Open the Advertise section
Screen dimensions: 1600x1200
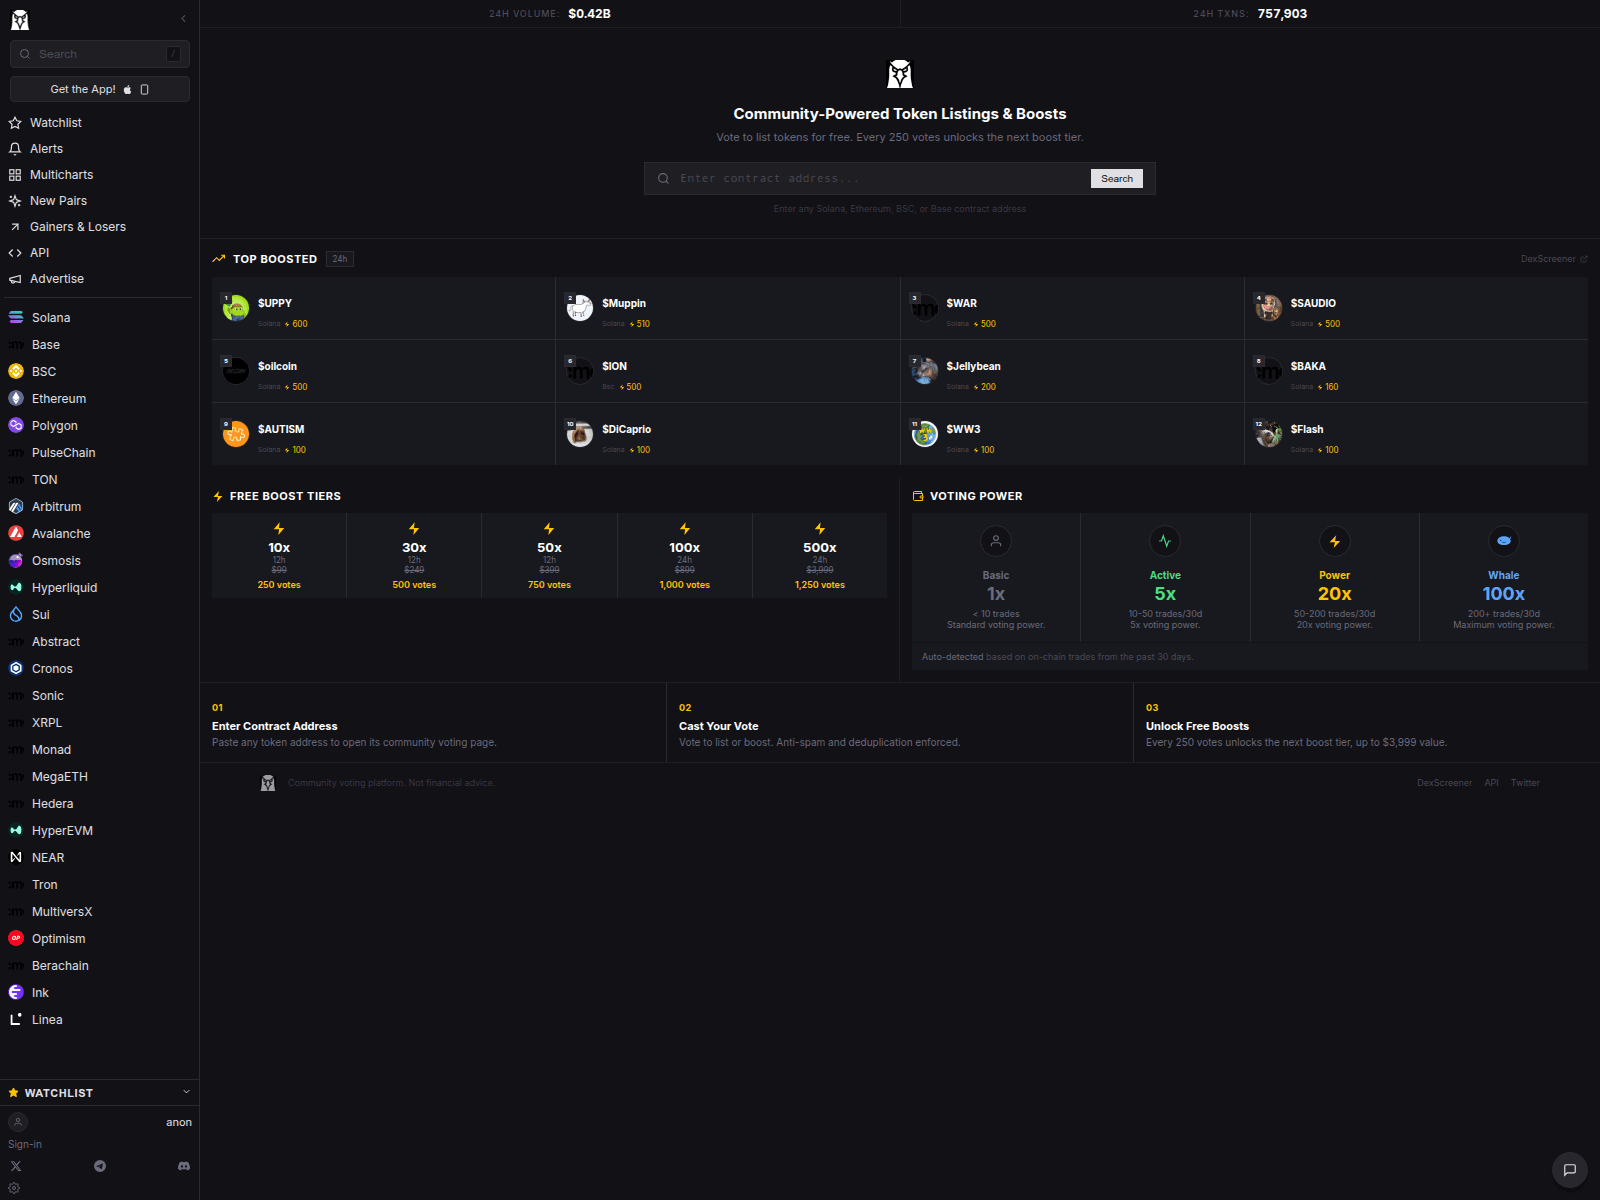[58, 278]
